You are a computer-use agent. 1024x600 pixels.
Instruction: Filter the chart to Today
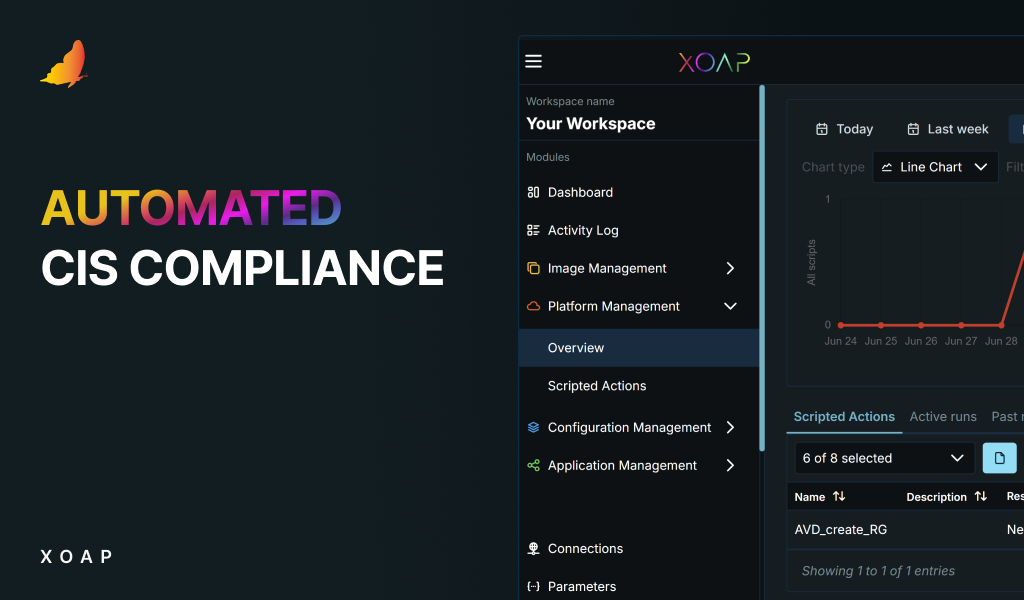point(844,129)
